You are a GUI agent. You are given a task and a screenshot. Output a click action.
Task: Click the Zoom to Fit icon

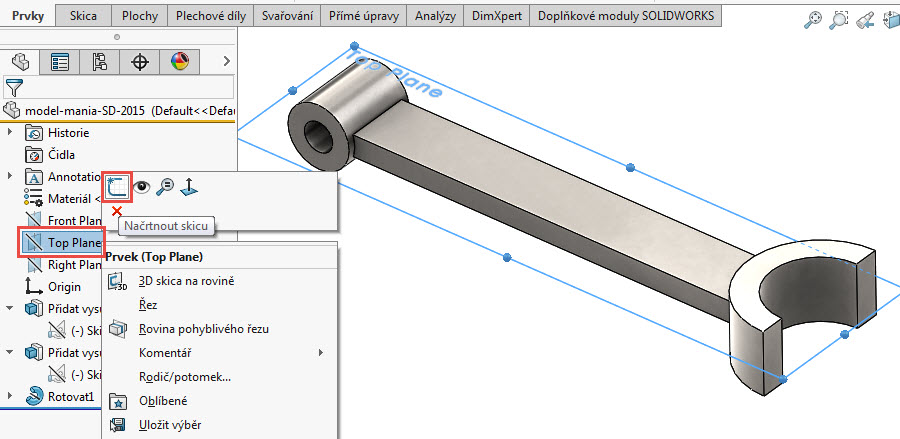815,18
